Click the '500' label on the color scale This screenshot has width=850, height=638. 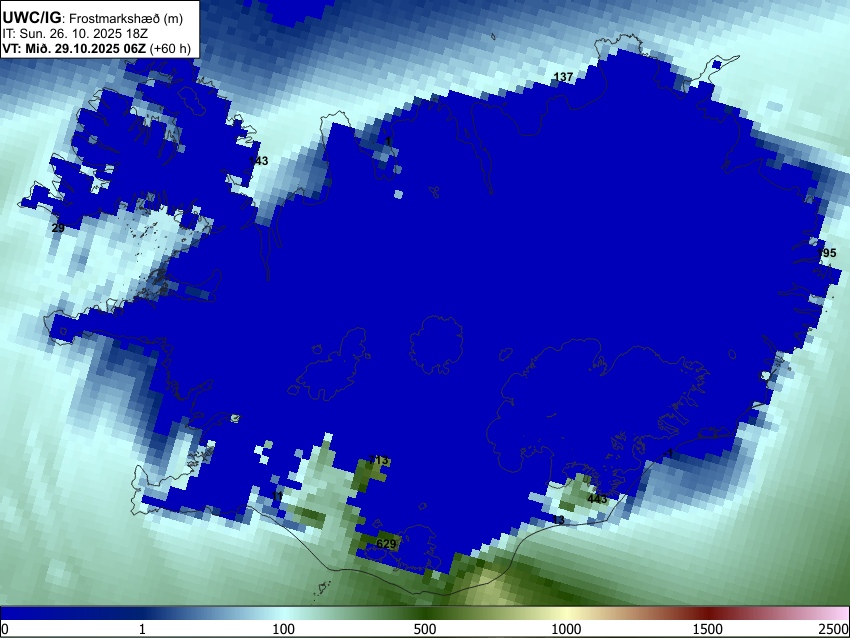point(425,629)
